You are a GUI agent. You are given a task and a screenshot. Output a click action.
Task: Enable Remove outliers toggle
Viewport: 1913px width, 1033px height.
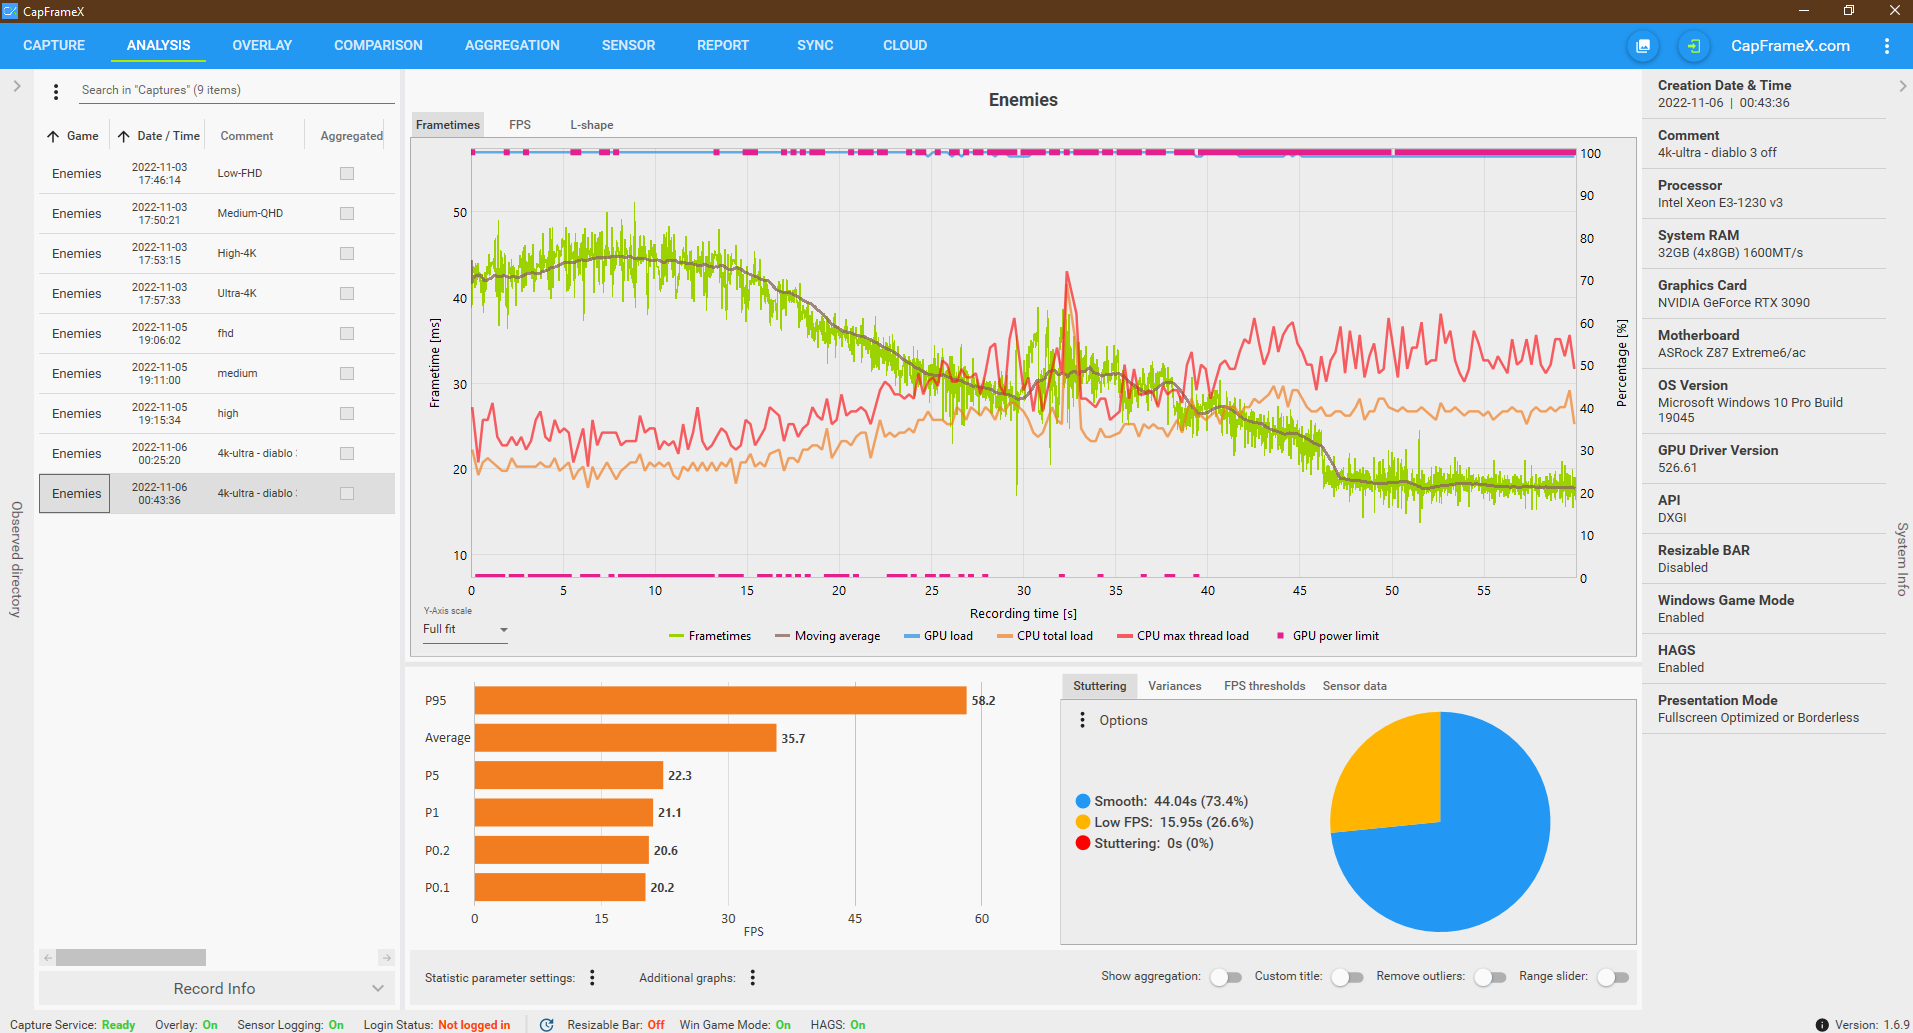pos(1489,977)
